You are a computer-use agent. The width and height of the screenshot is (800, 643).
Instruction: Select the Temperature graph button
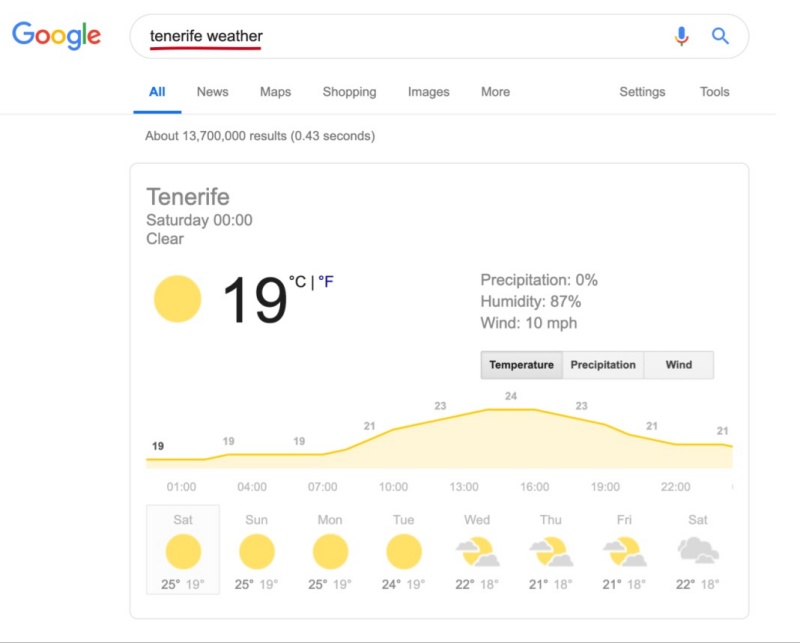click(x=521, y=365)
